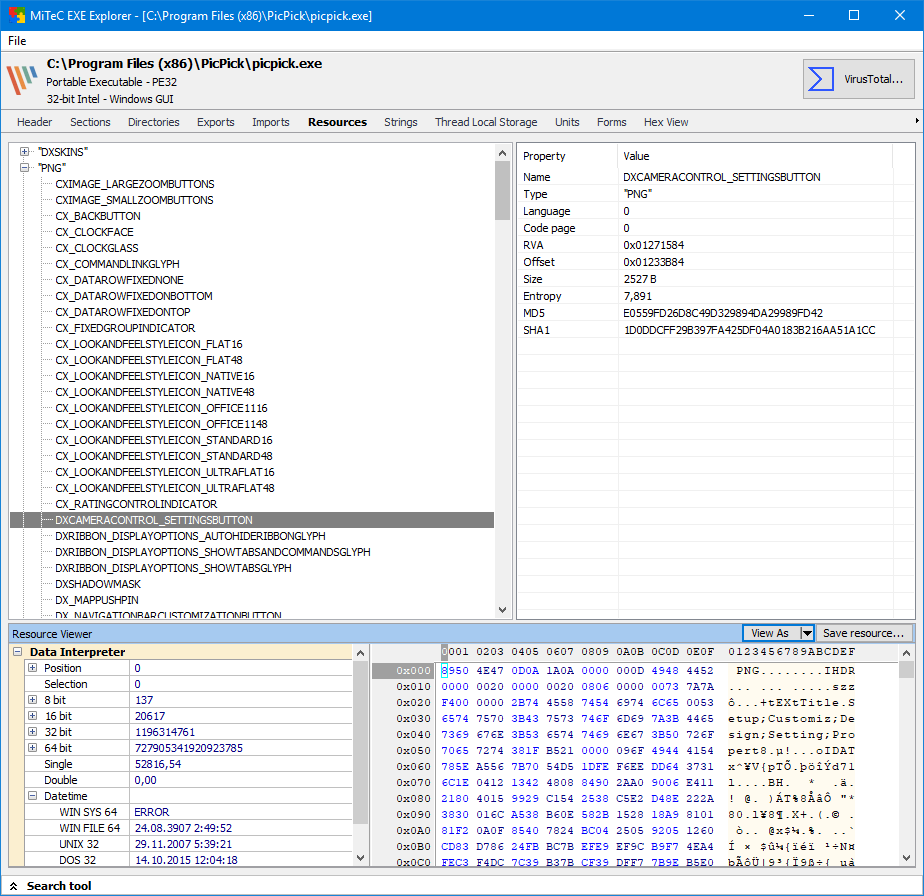Expand the Position row
The width and height of the screenshot is (924, 896).
pyautogui.click(x=32, y=668)
